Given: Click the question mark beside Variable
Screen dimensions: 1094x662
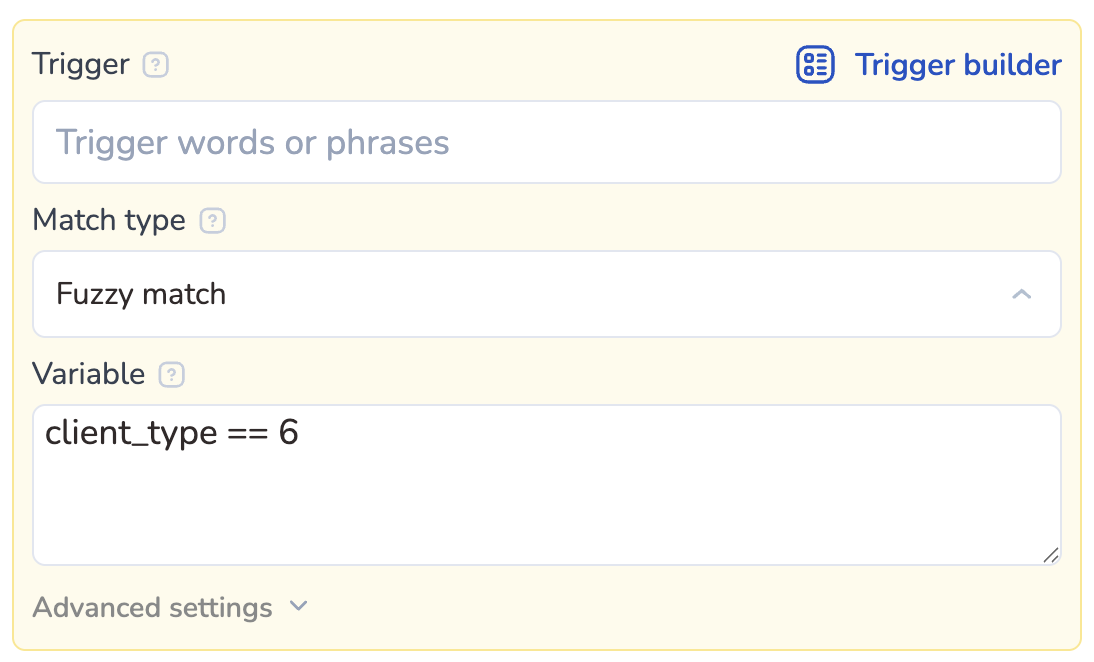Looking at the screenshot, I should pos(172,375).
